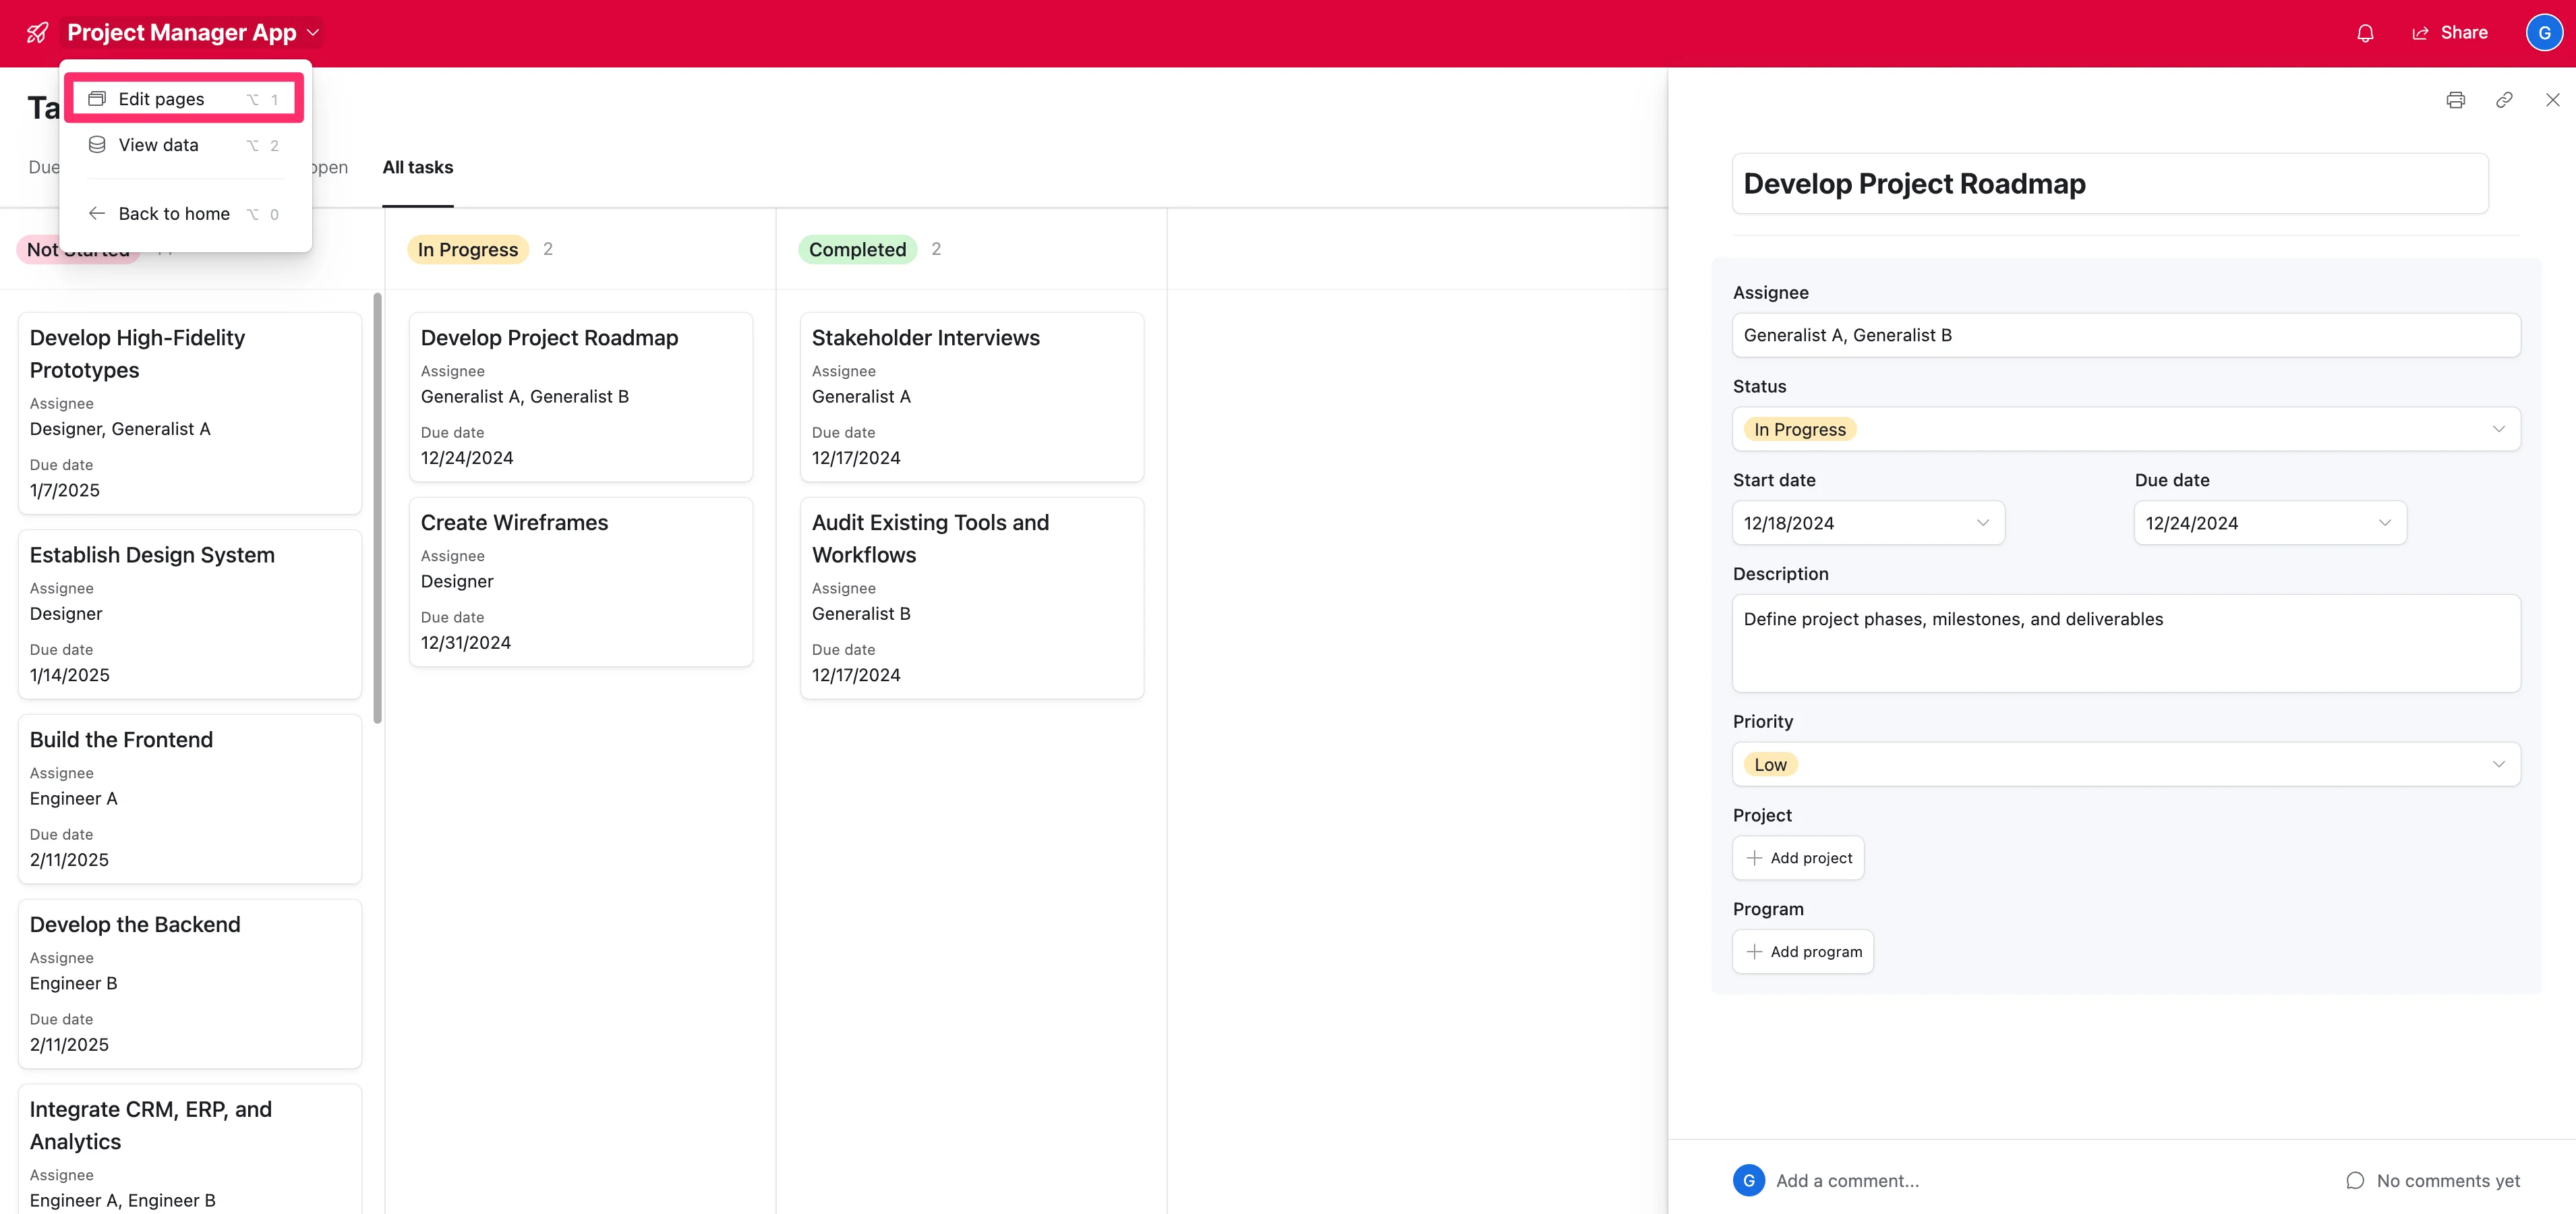Click the comment bubble icon
Image resolution: width=2576 pixels, height=1214 pixels.
pos(2355,1180)
